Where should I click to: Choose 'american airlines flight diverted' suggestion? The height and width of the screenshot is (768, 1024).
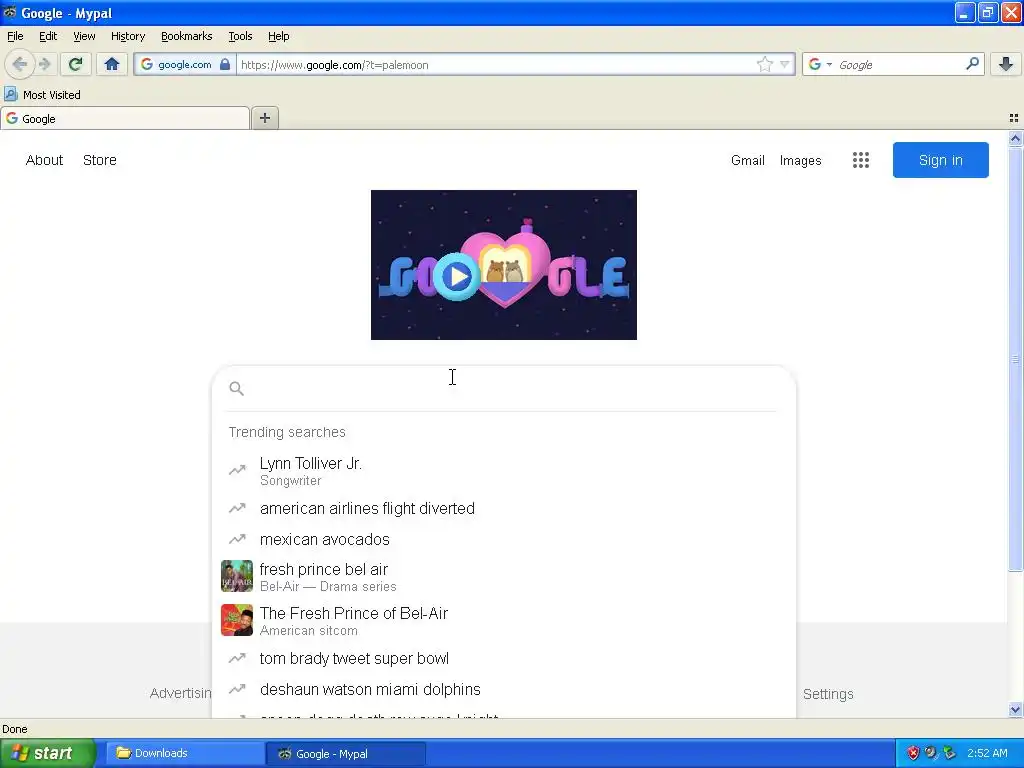click(367, 509)
